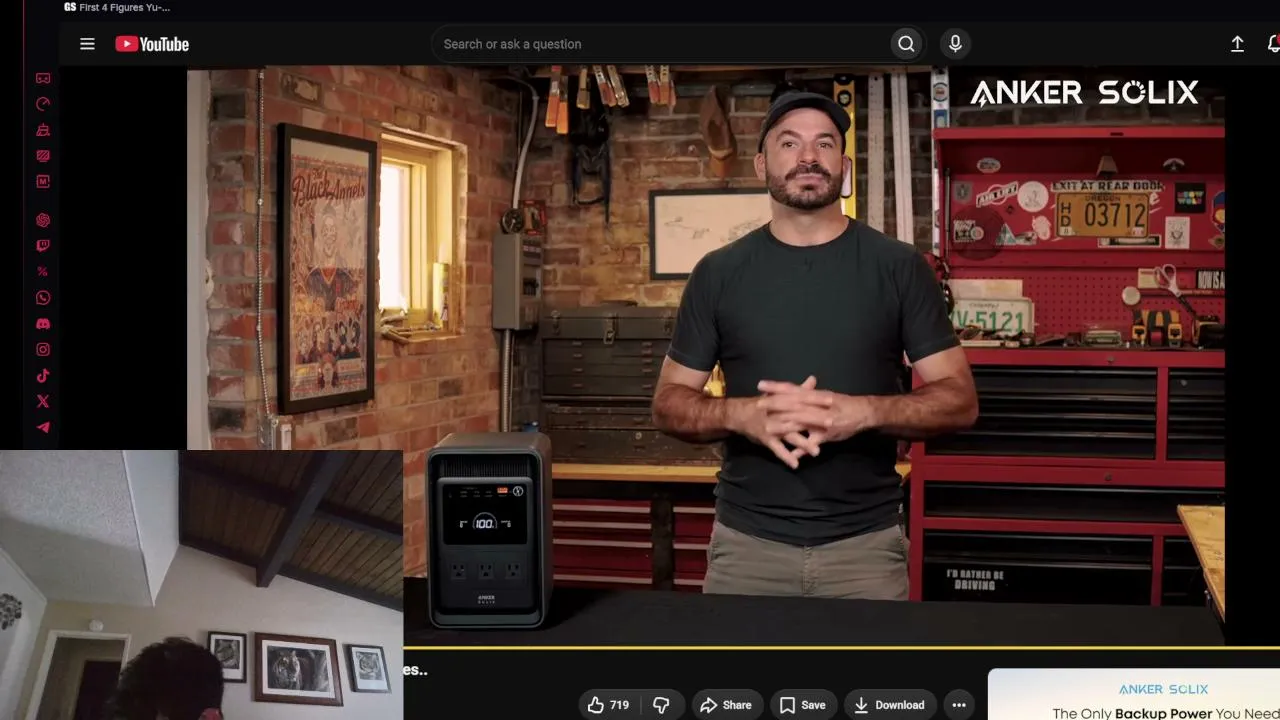
Task: Open Telegram in the sidebar
Action: pyautogui.click(x=43, y=428)
